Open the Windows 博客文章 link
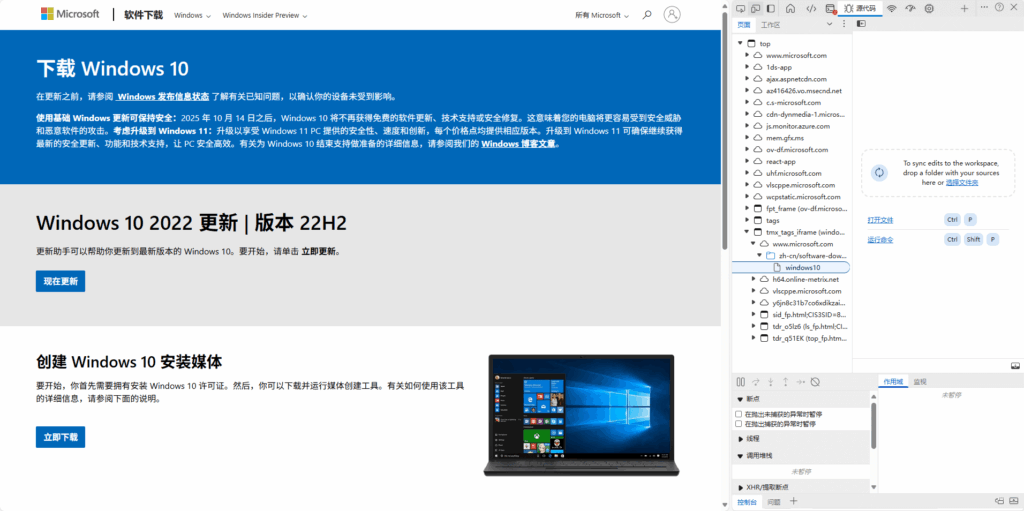 tap(519, 144)
